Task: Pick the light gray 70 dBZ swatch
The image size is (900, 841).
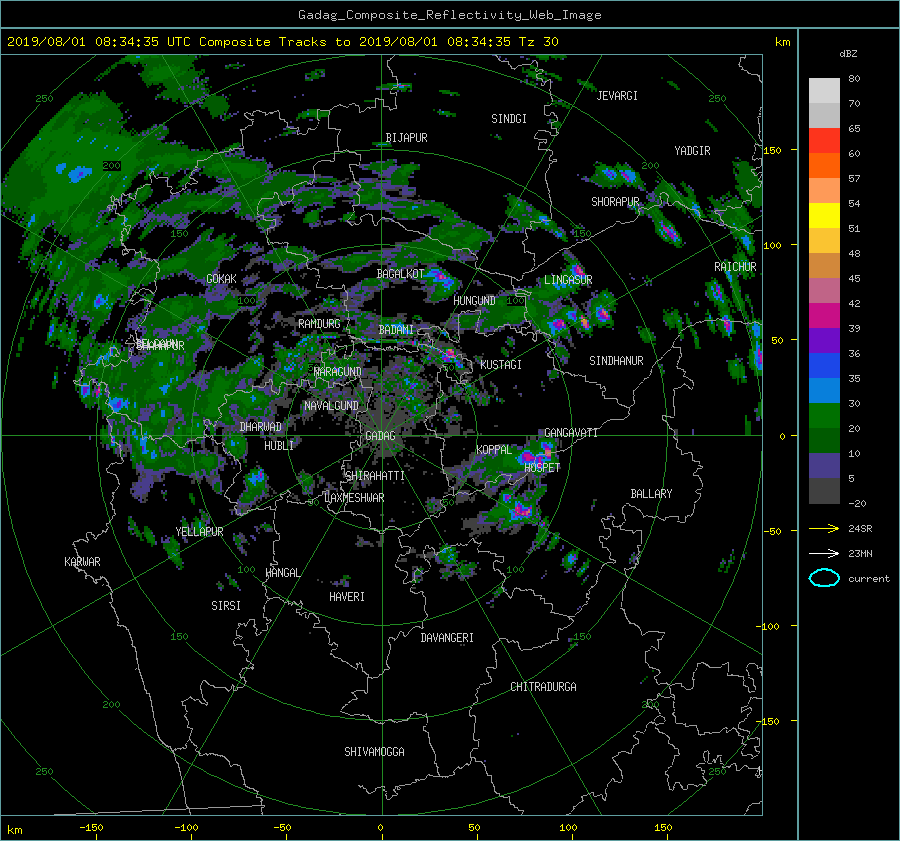Action: (824, 91)
